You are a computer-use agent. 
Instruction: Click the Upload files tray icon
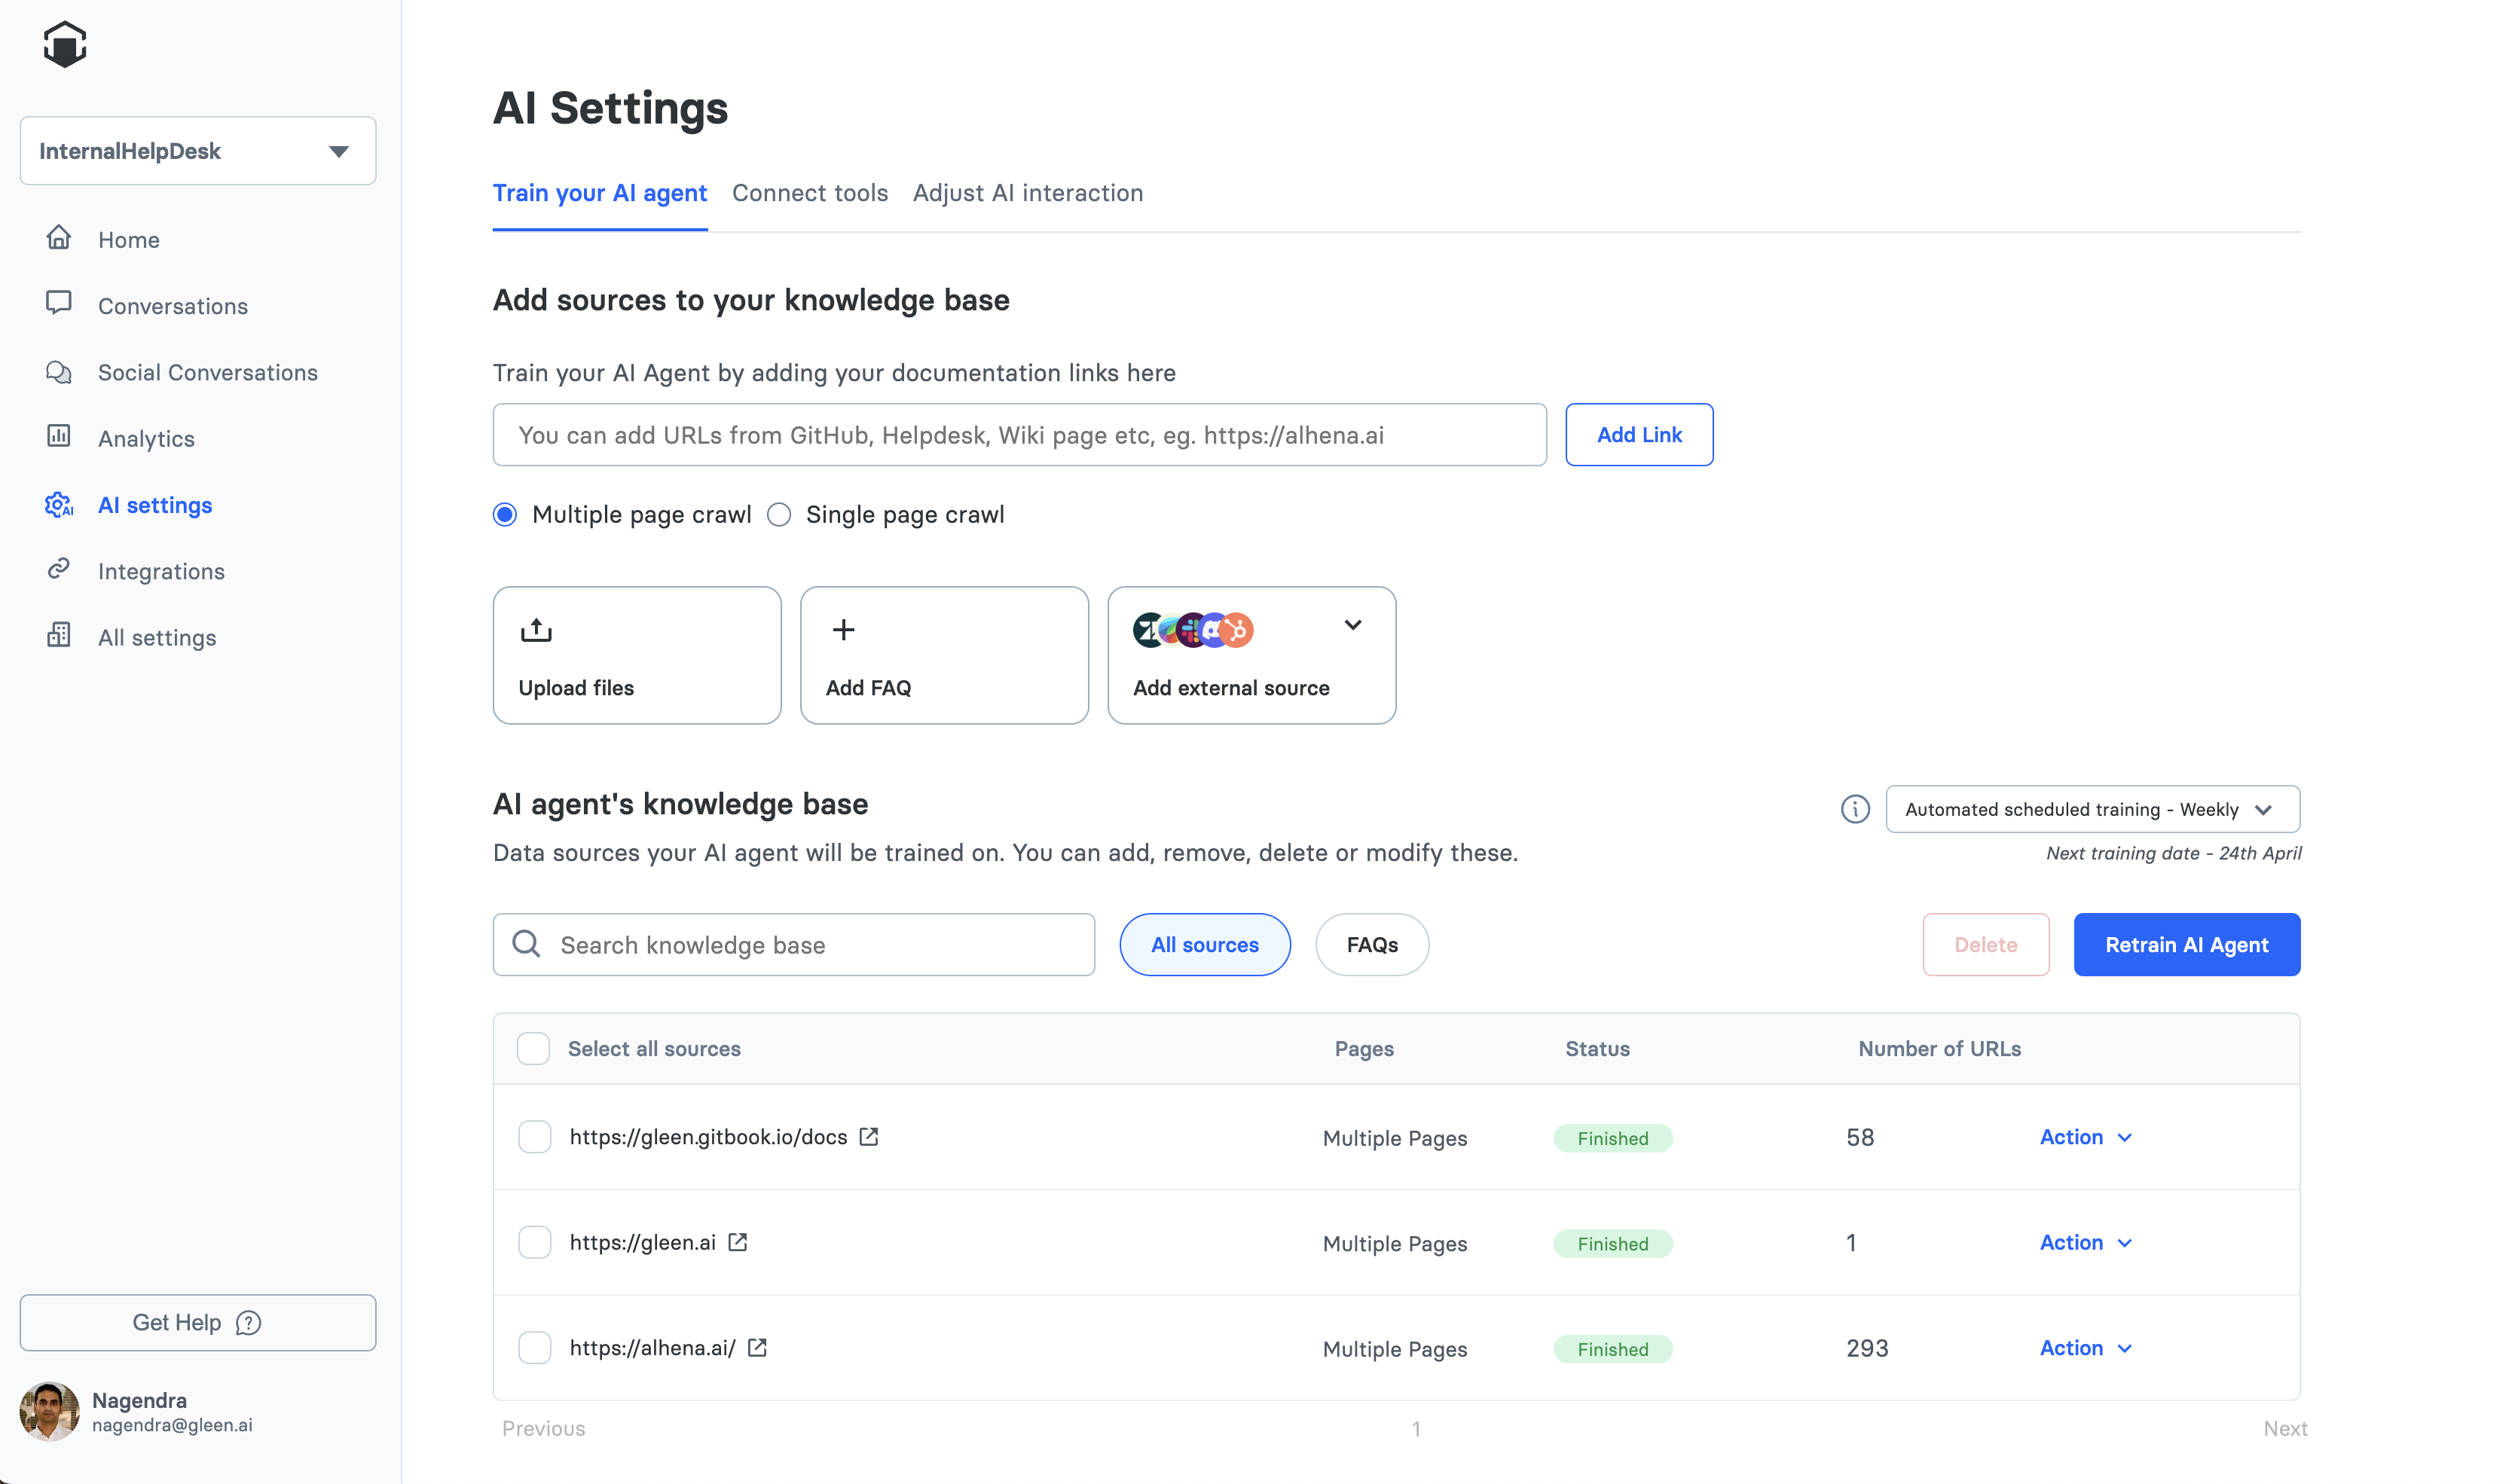point(536,630)
